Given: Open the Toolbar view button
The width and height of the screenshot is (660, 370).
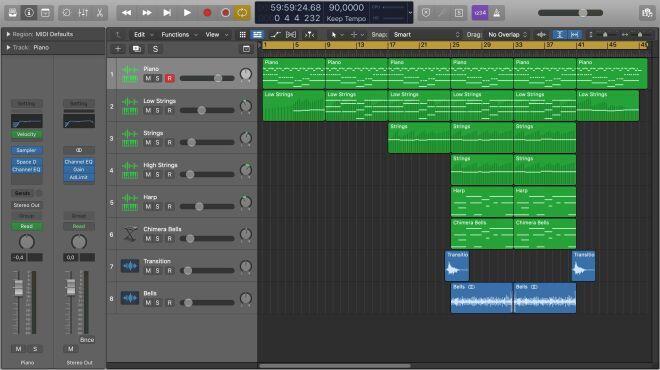Looking at the screenshot, I should [x=45, y=13].
